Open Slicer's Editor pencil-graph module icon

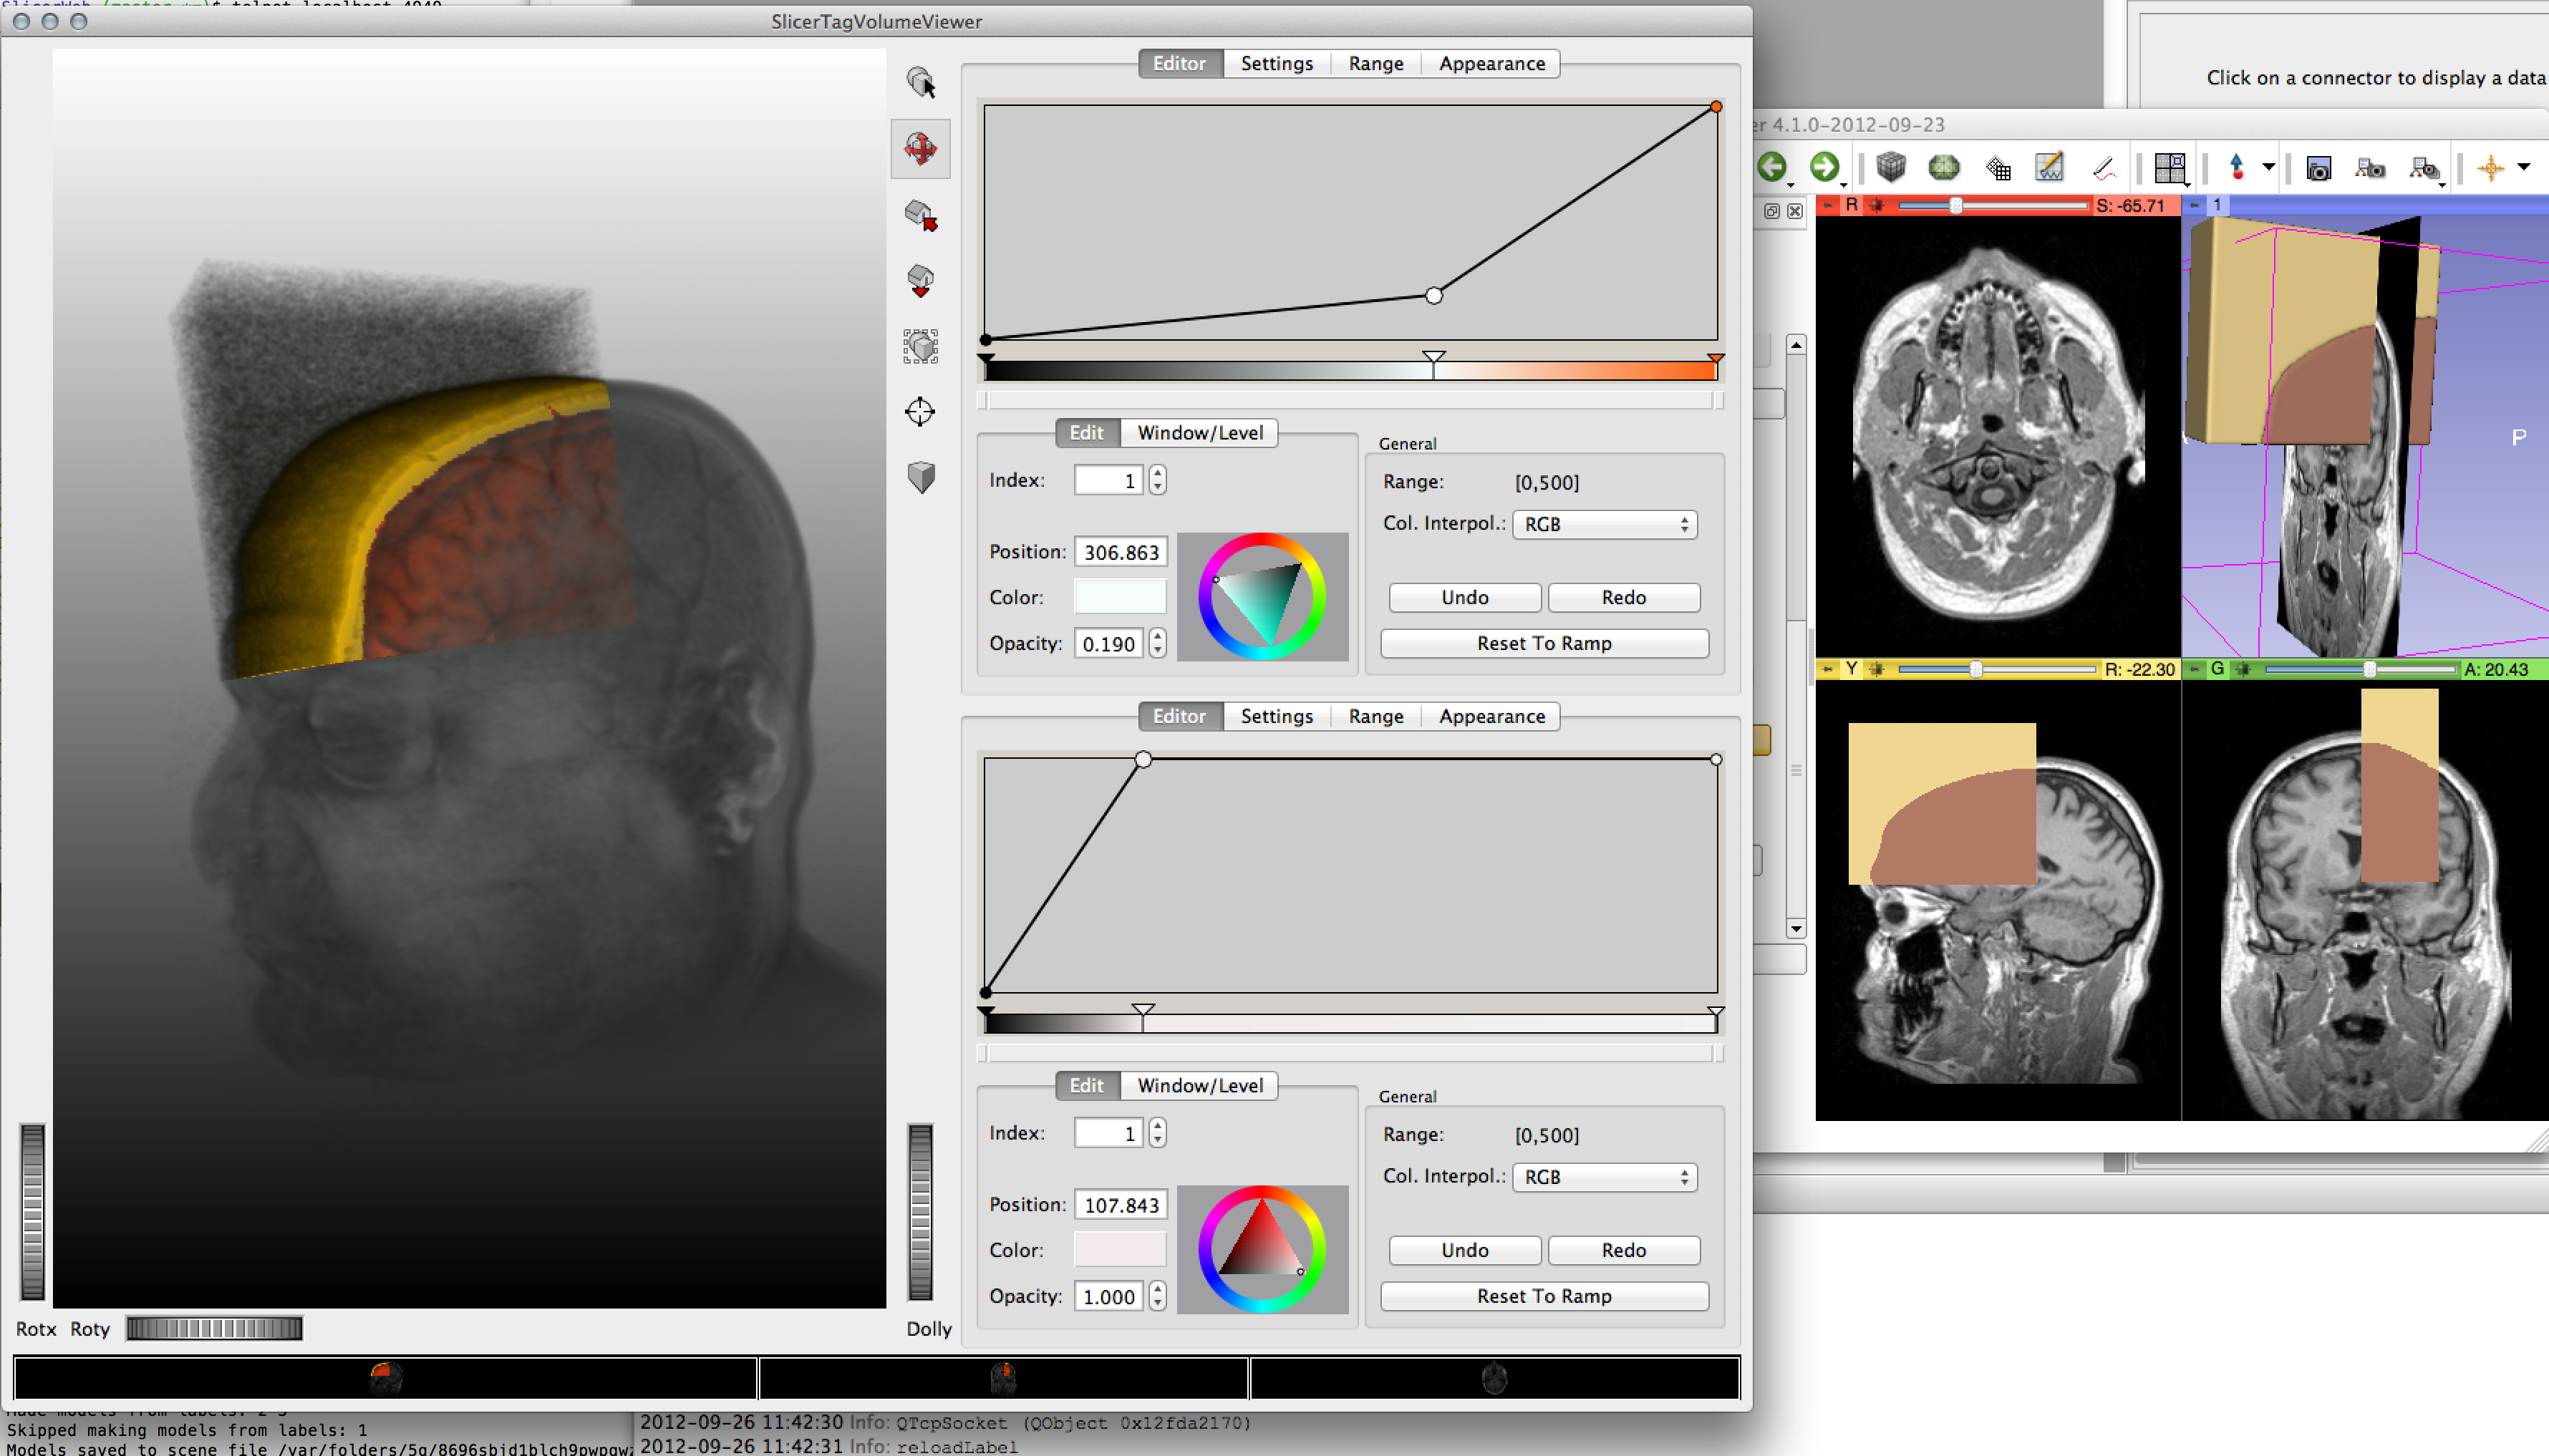2049,167
